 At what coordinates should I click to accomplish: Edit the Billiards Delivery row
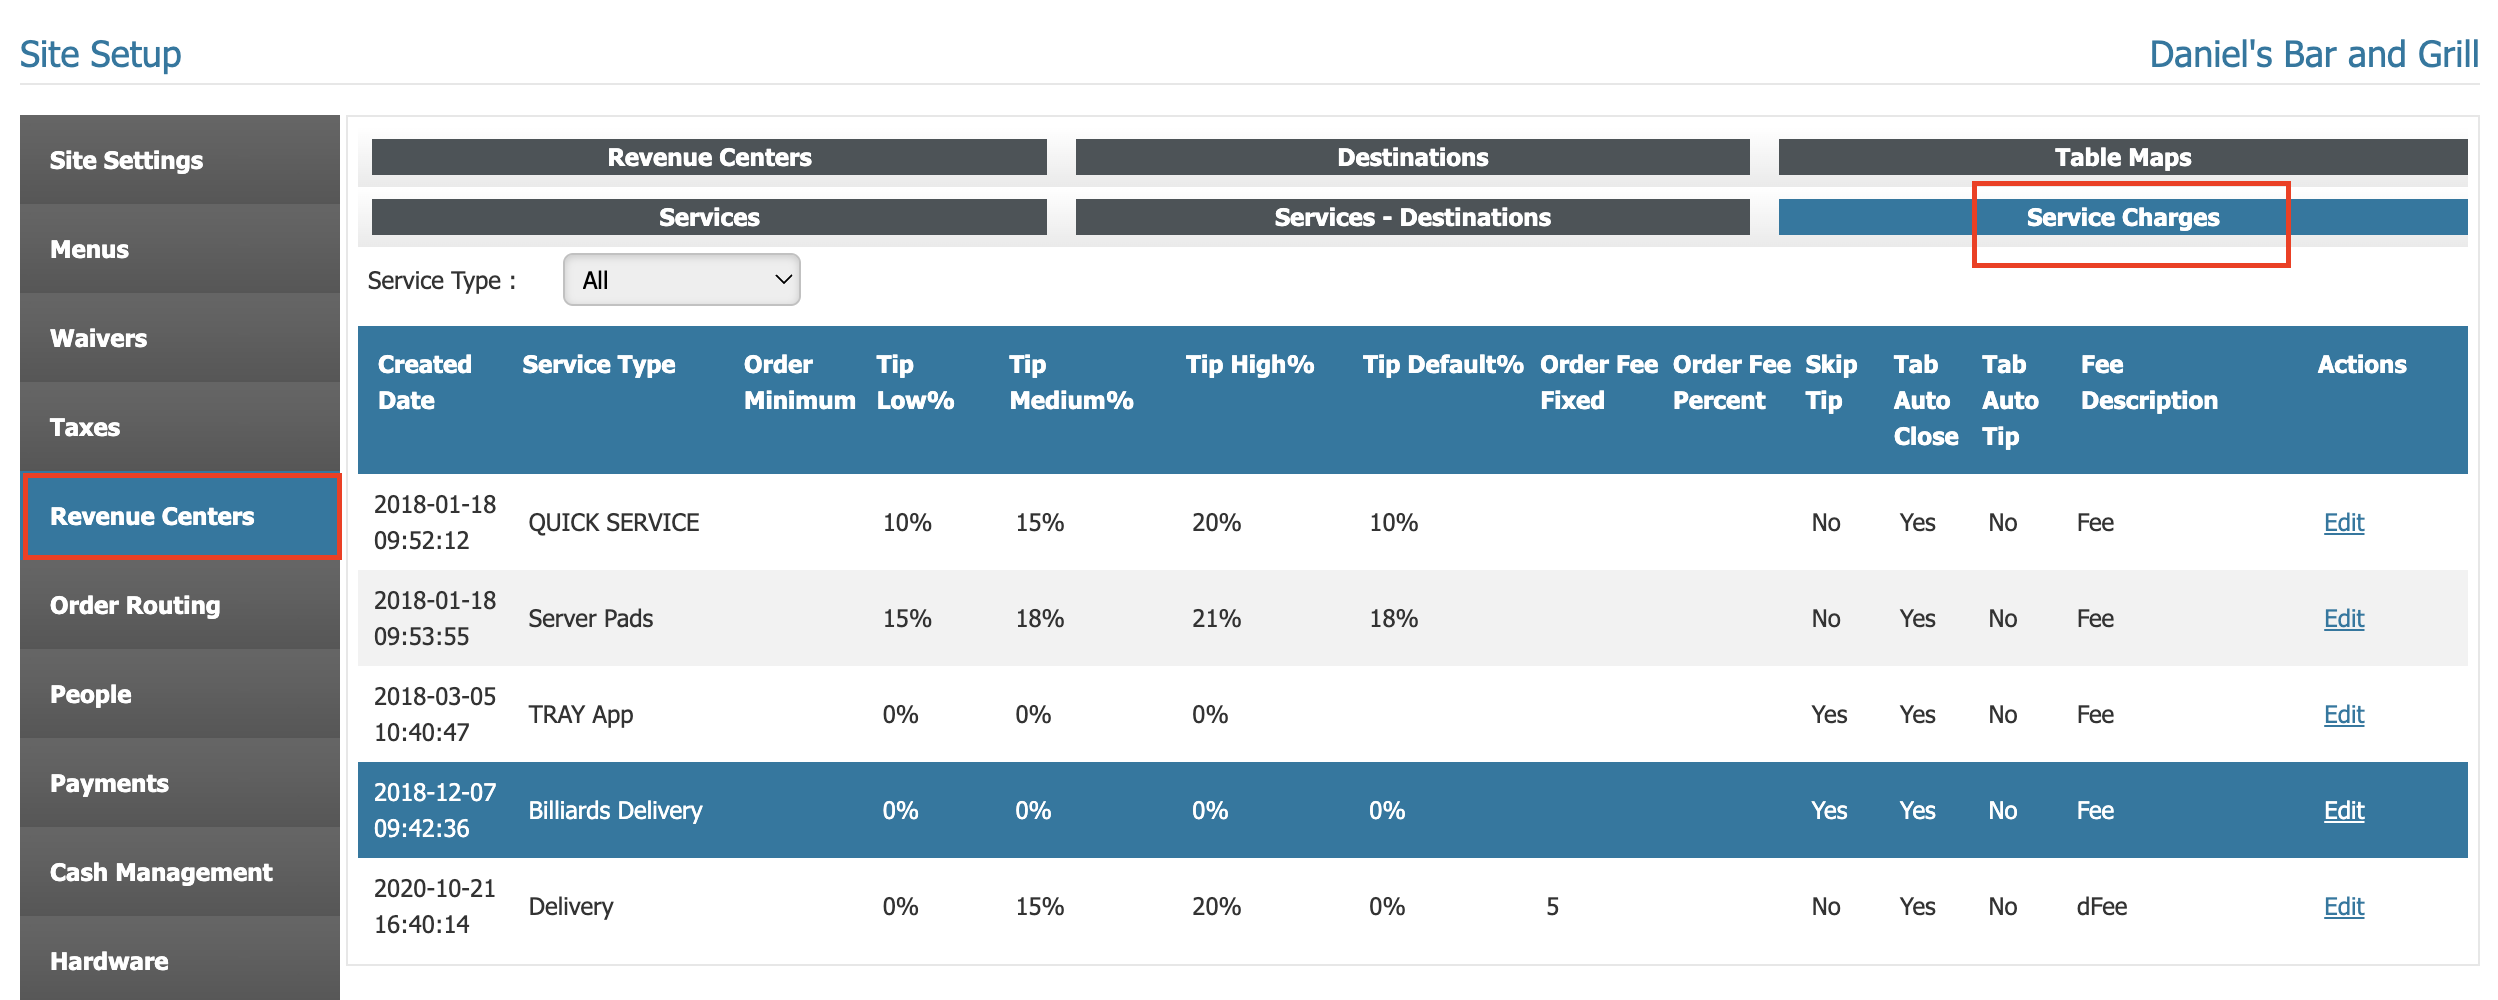(2343, 811)
